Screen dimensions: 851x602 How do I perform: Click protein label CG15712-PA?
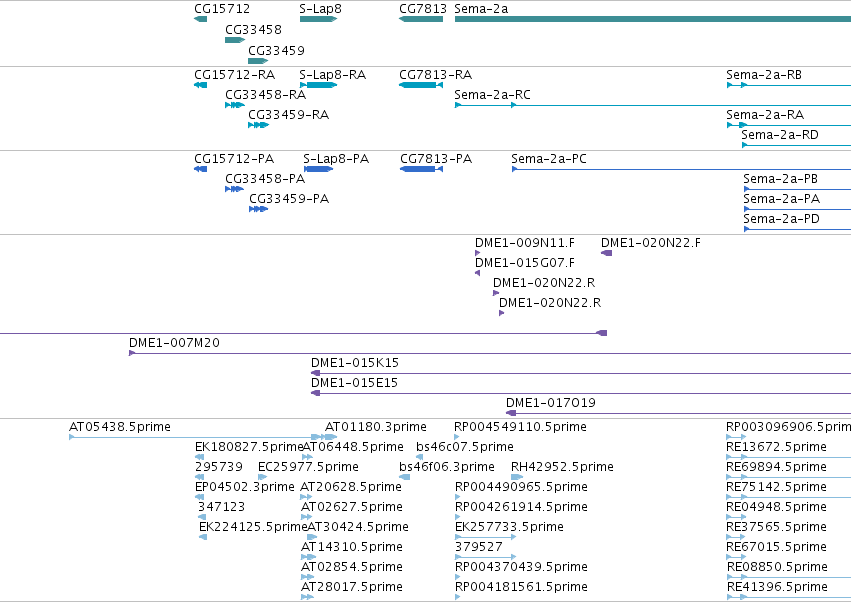coord(234,159)
